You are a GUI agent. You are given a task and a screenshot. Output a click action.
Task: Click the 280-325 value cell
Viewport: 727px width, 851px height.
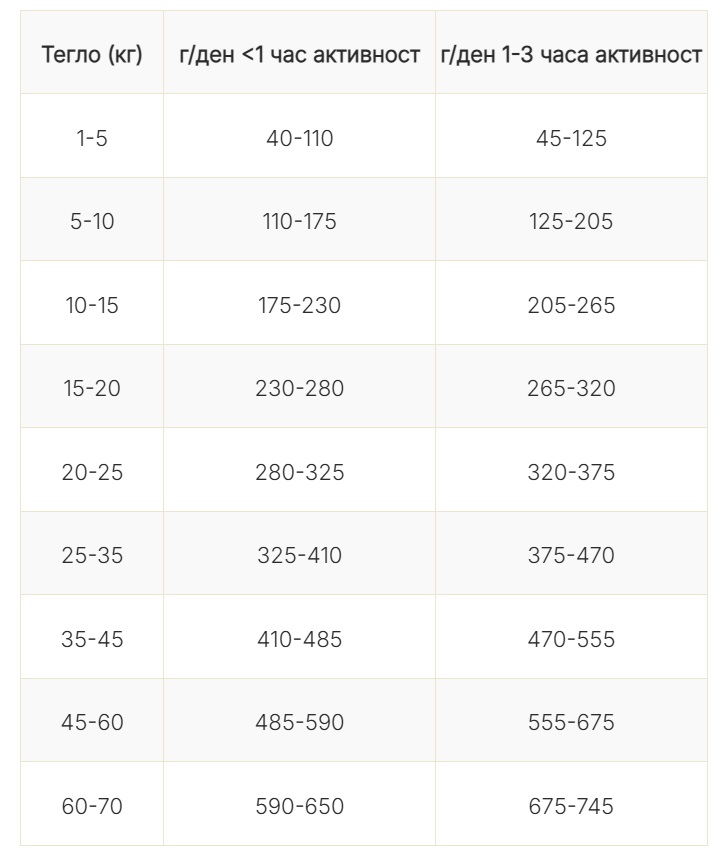[x=299, y=472]
